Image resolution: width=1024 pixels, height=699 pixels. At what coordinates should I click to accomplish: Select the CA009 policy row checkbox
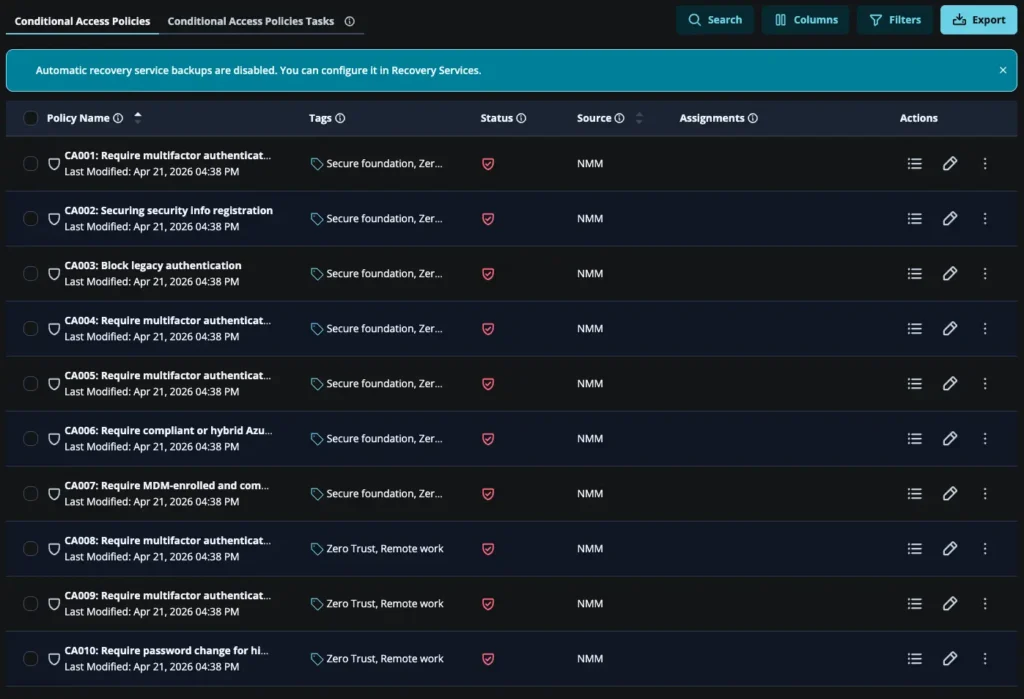(30, 604)
